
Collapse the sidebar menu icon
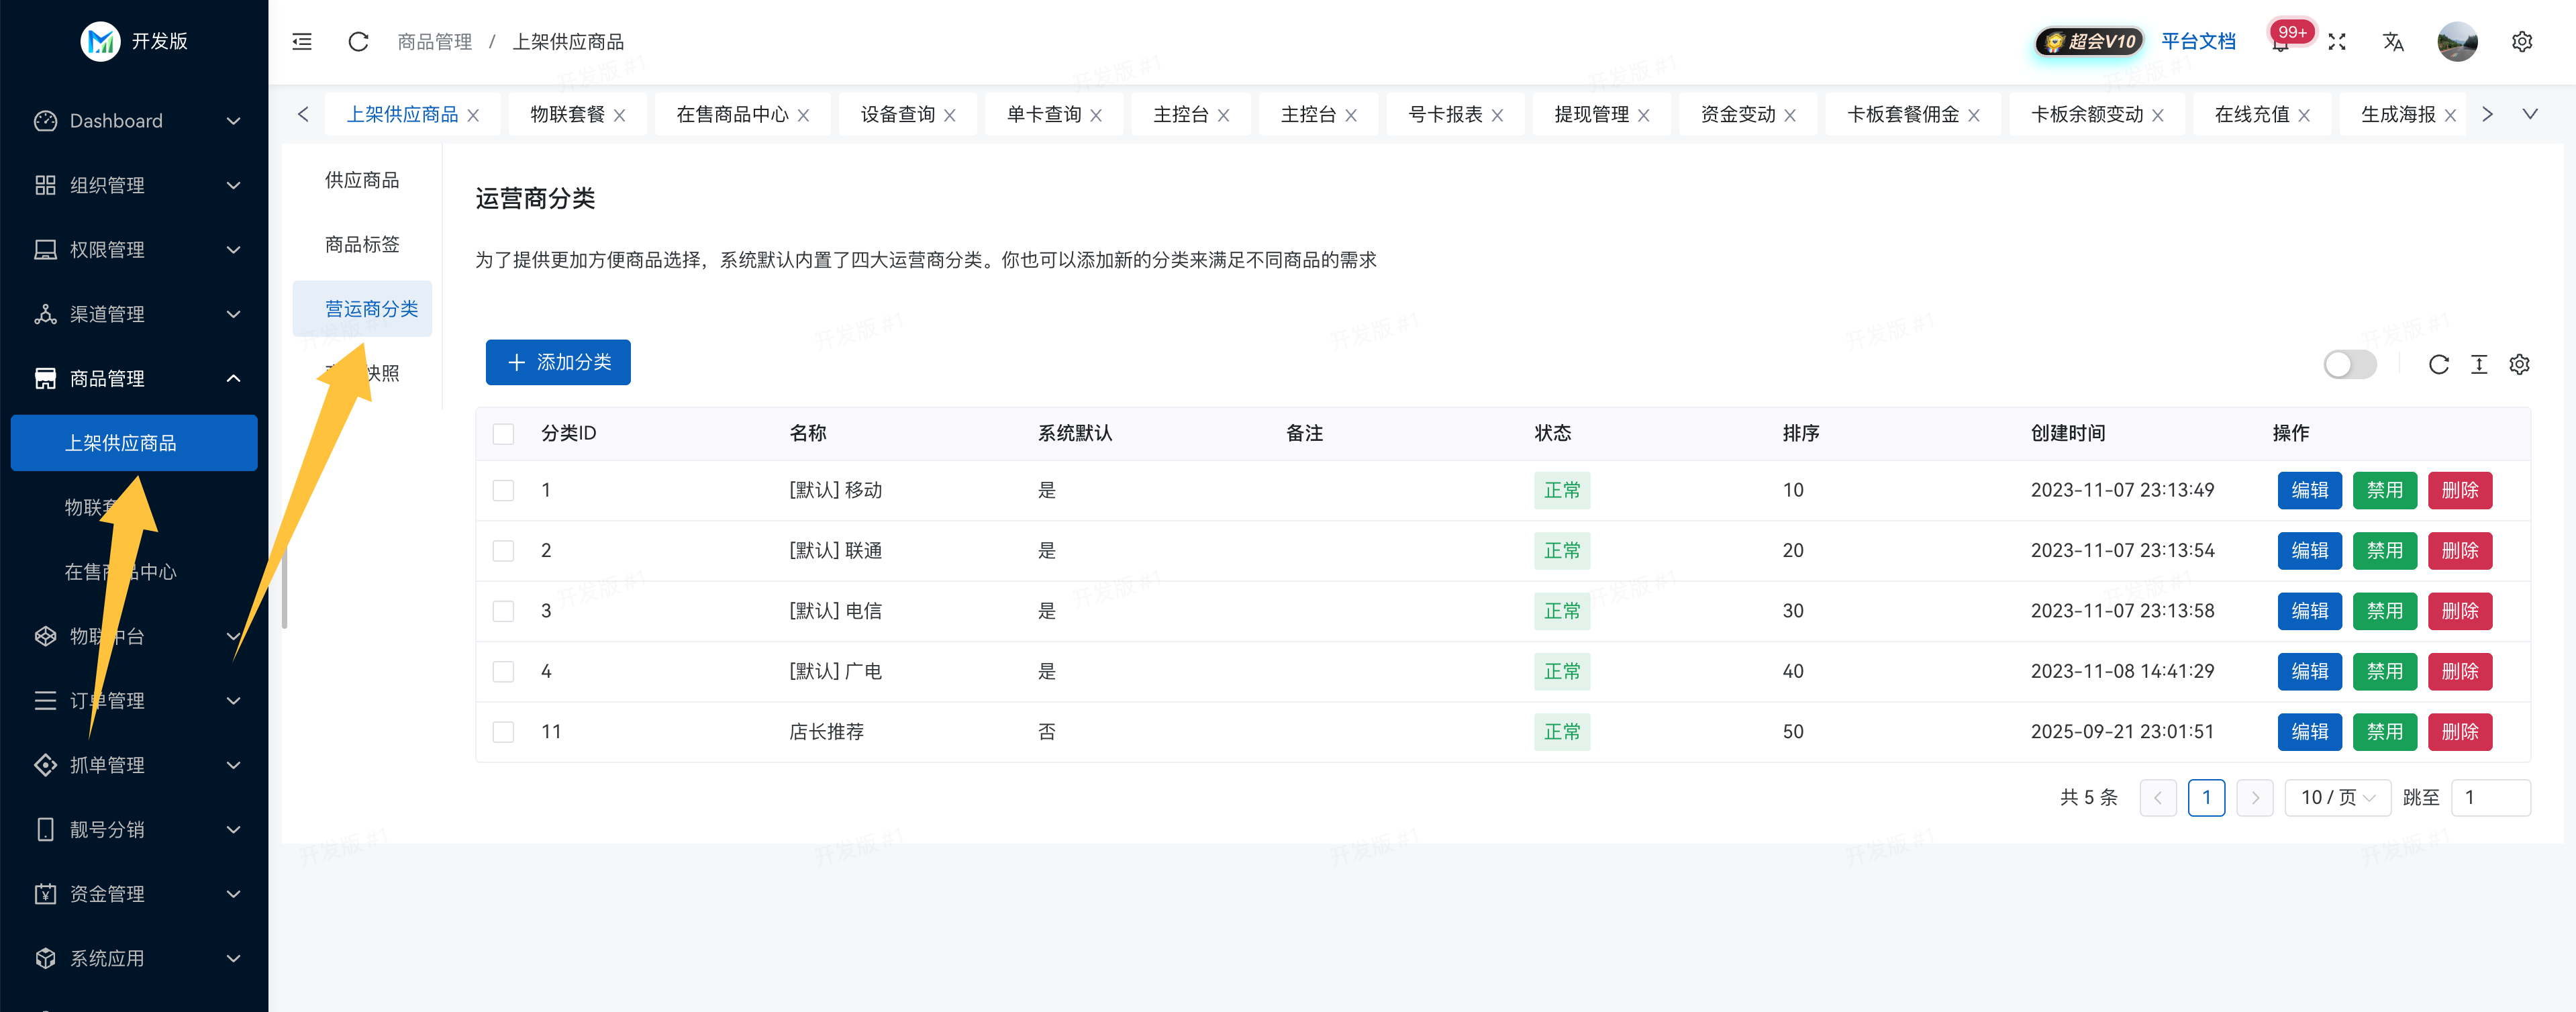[x=301, y=41]
